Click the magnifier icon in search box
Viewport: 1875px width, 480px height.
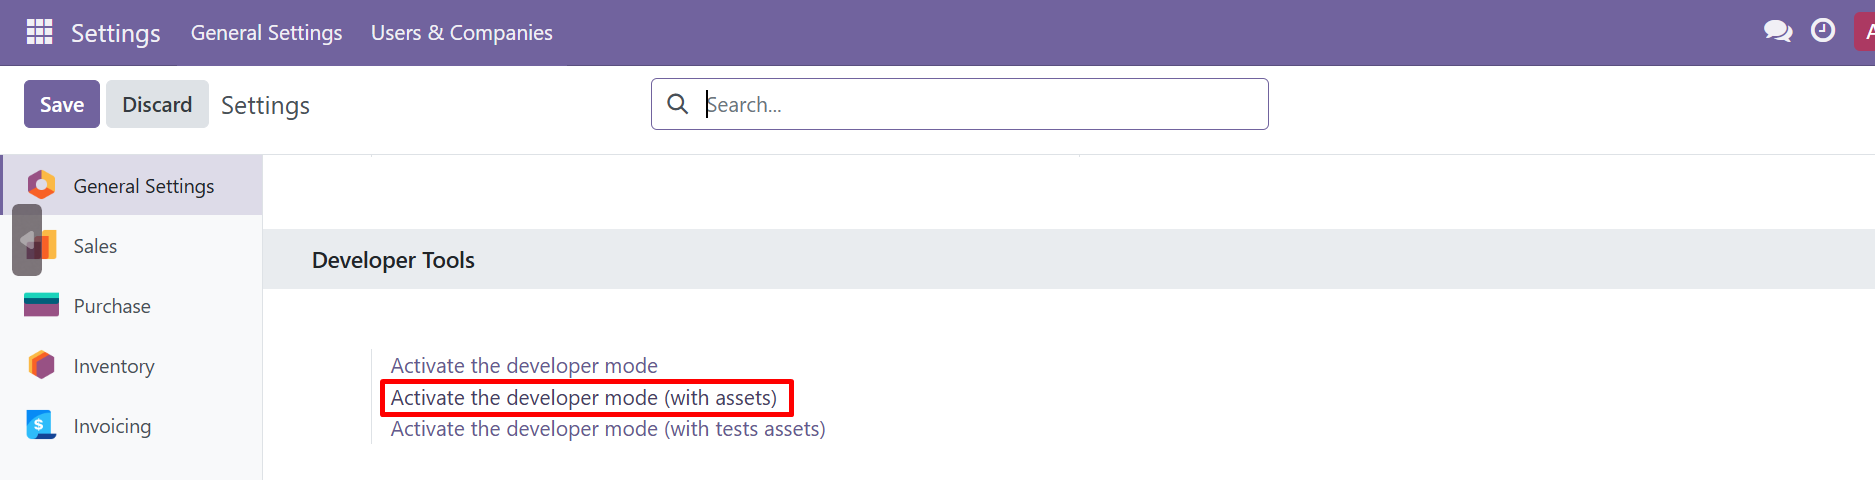tap(677, 104)
